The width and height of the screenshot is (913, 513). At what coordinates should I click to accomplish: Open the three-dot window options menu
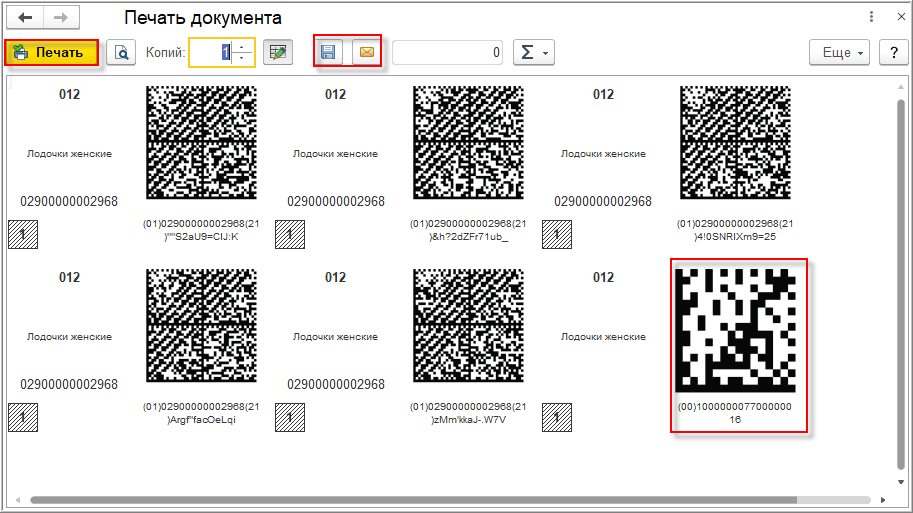(x=871, y=17)
